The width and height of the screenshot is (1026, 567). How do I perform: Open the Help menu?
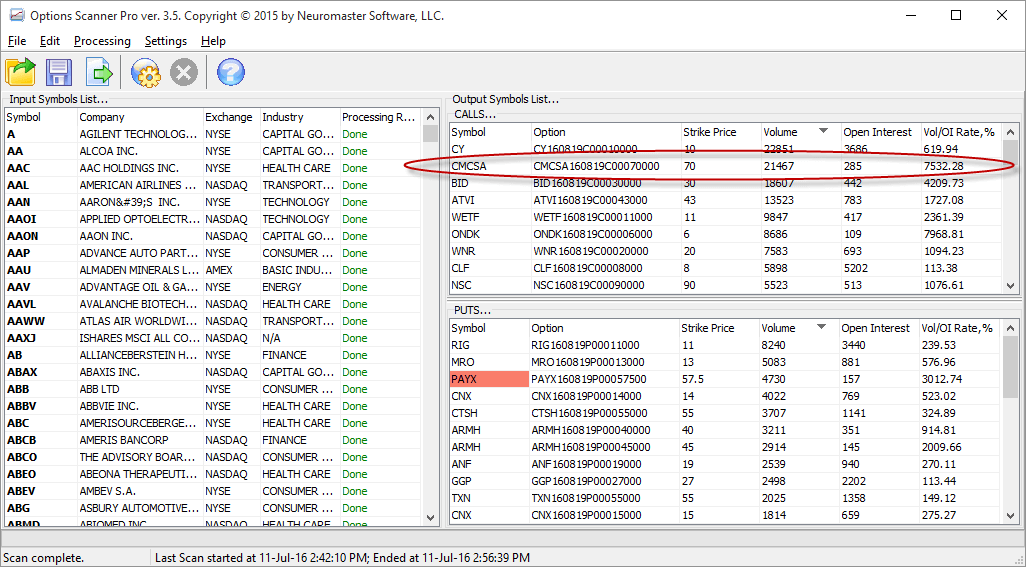pos(213,41)
